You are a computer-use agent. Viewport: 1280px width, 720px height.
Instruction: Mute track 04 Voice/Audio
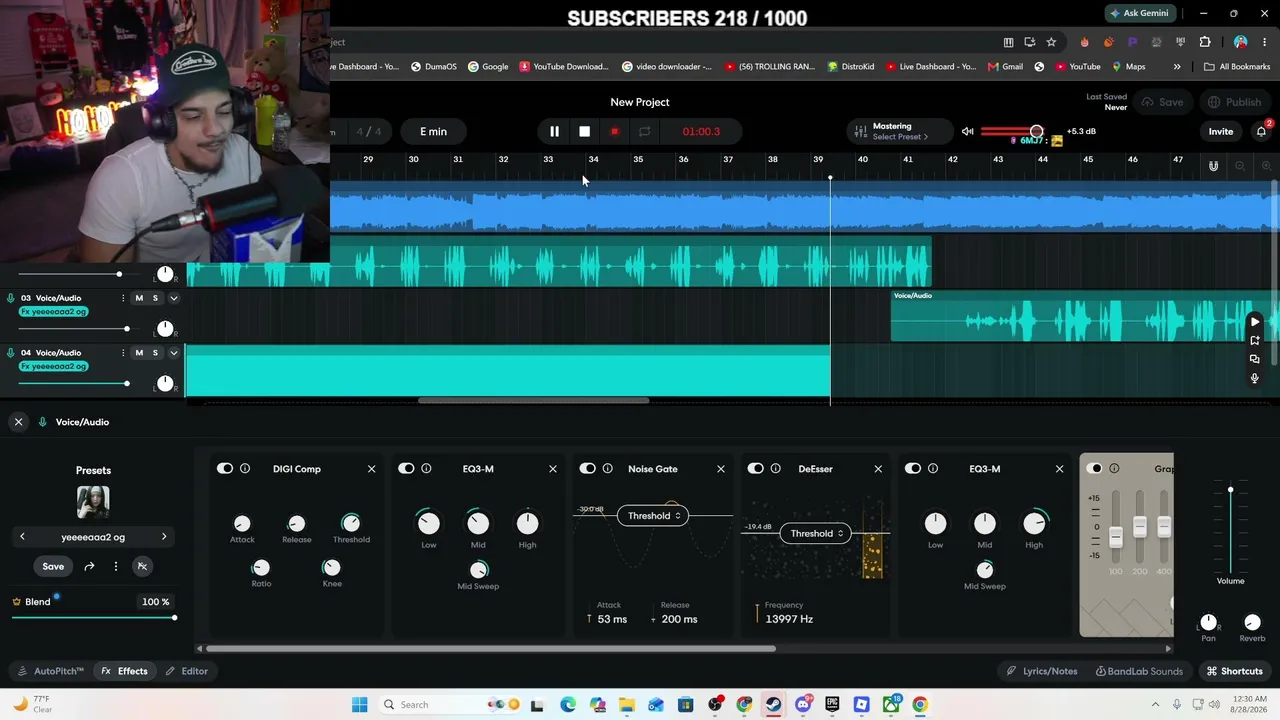click(x=139, y=352)
